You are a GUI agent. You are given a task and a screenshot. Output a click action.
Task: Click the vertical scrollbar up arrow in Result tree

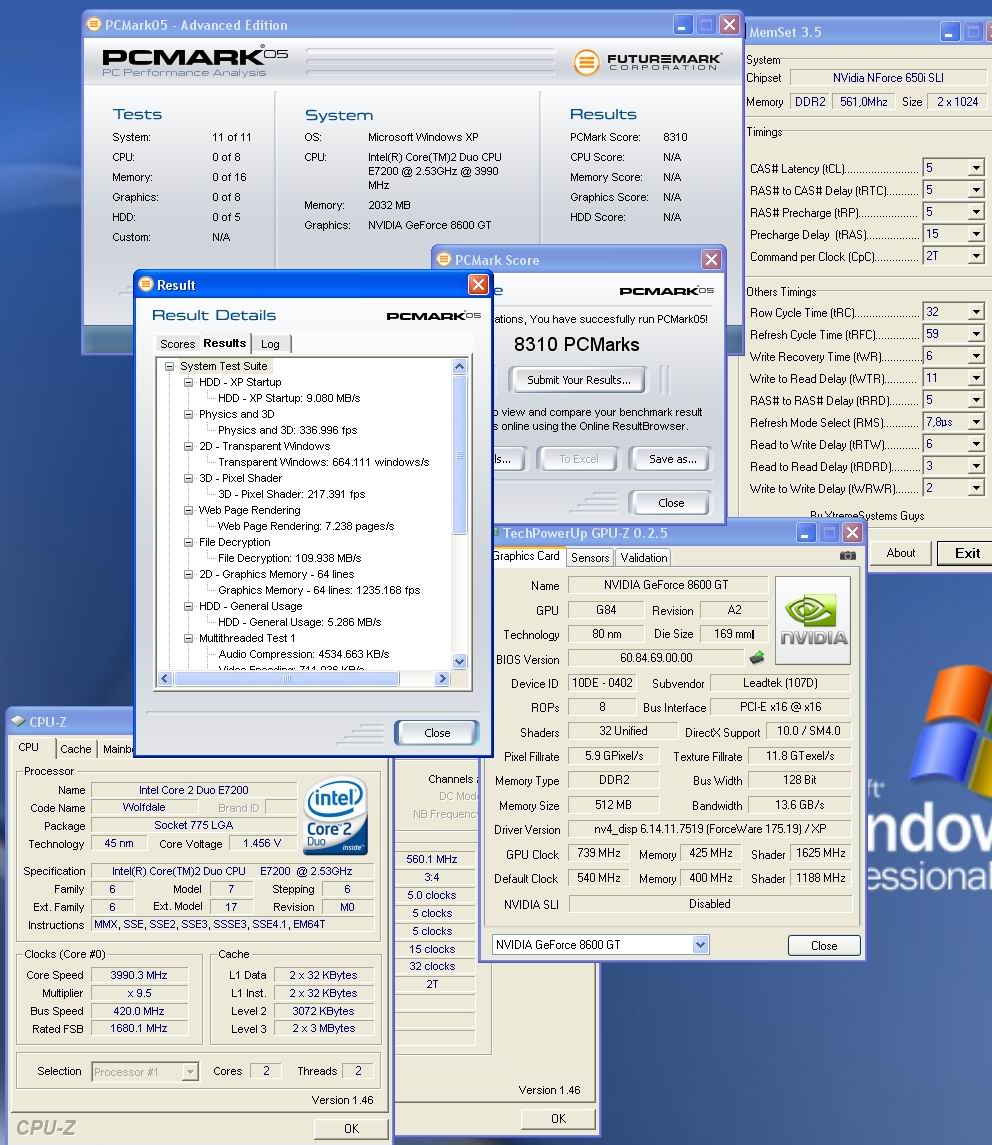tap(459, 367)
